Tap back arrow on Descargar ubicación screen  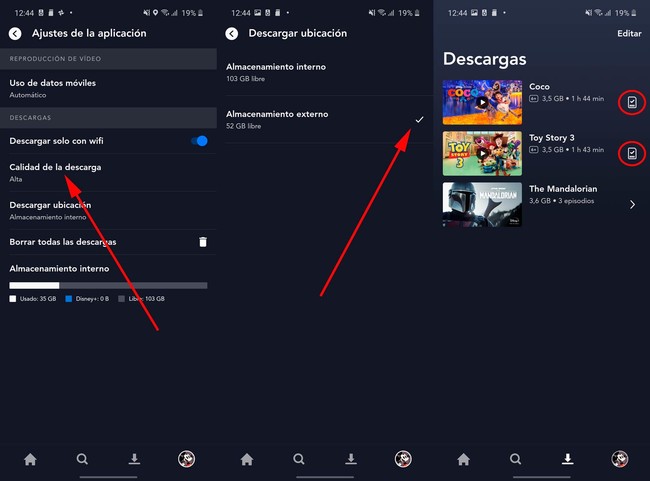(232, 33)
